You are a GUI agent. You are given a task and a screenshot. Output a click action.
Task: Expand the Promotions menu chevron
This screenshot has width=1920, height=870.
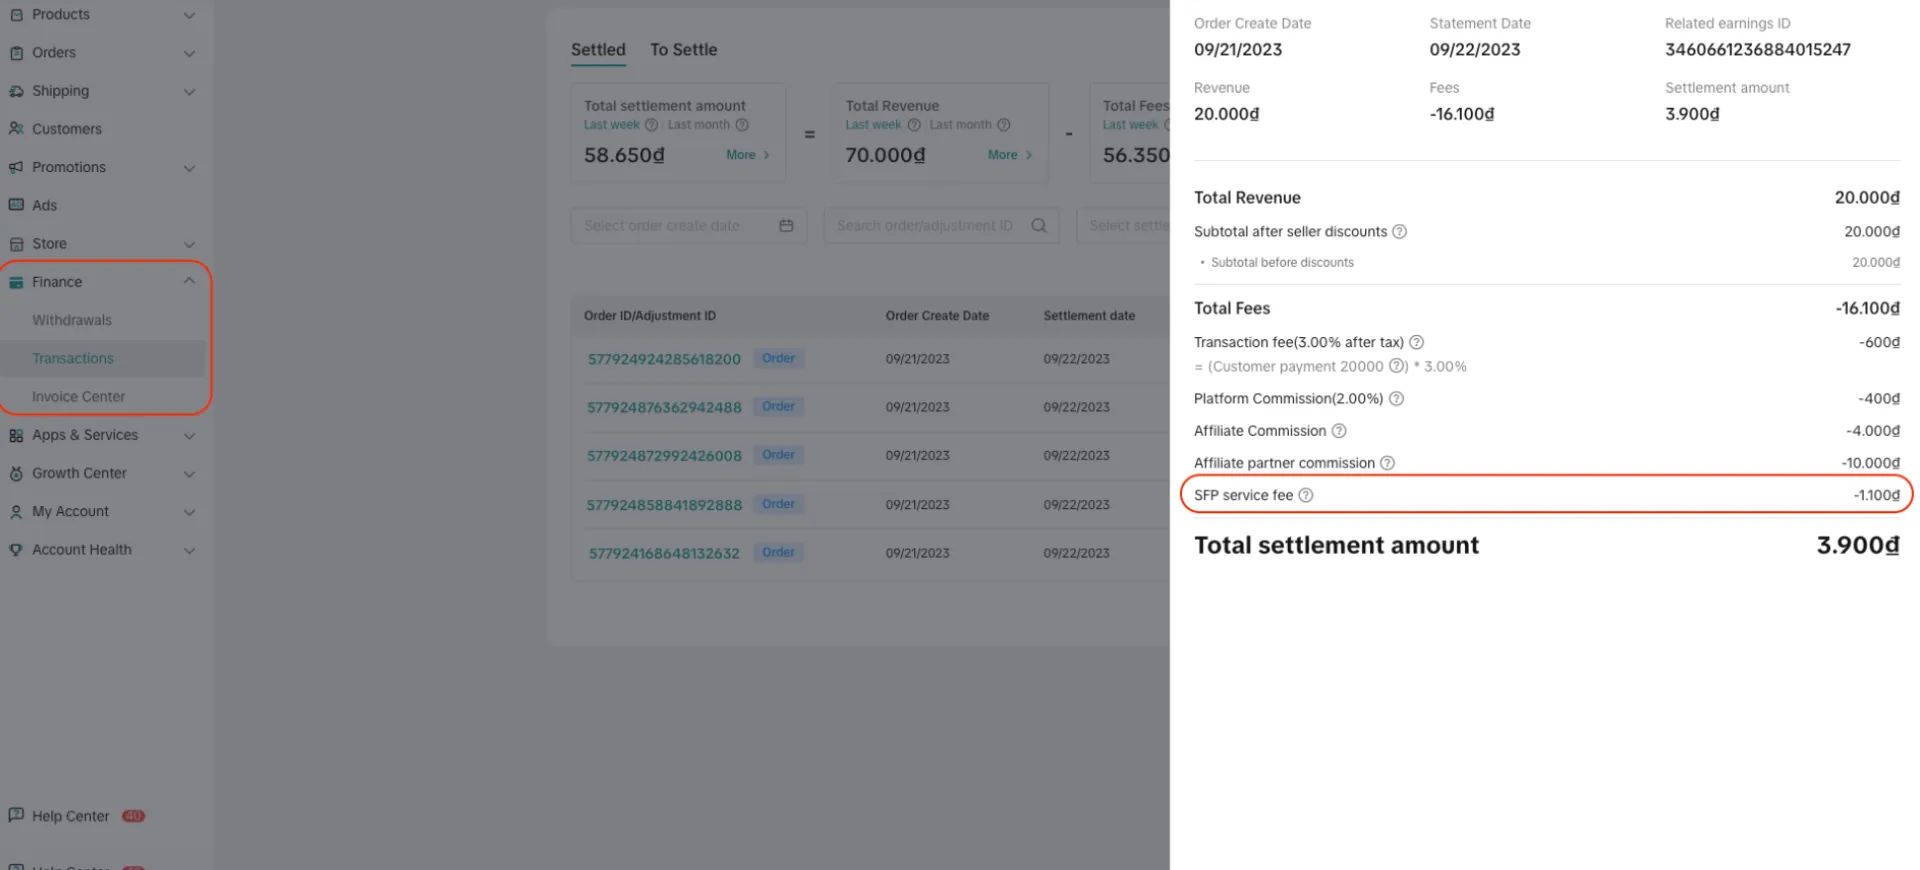189,168
